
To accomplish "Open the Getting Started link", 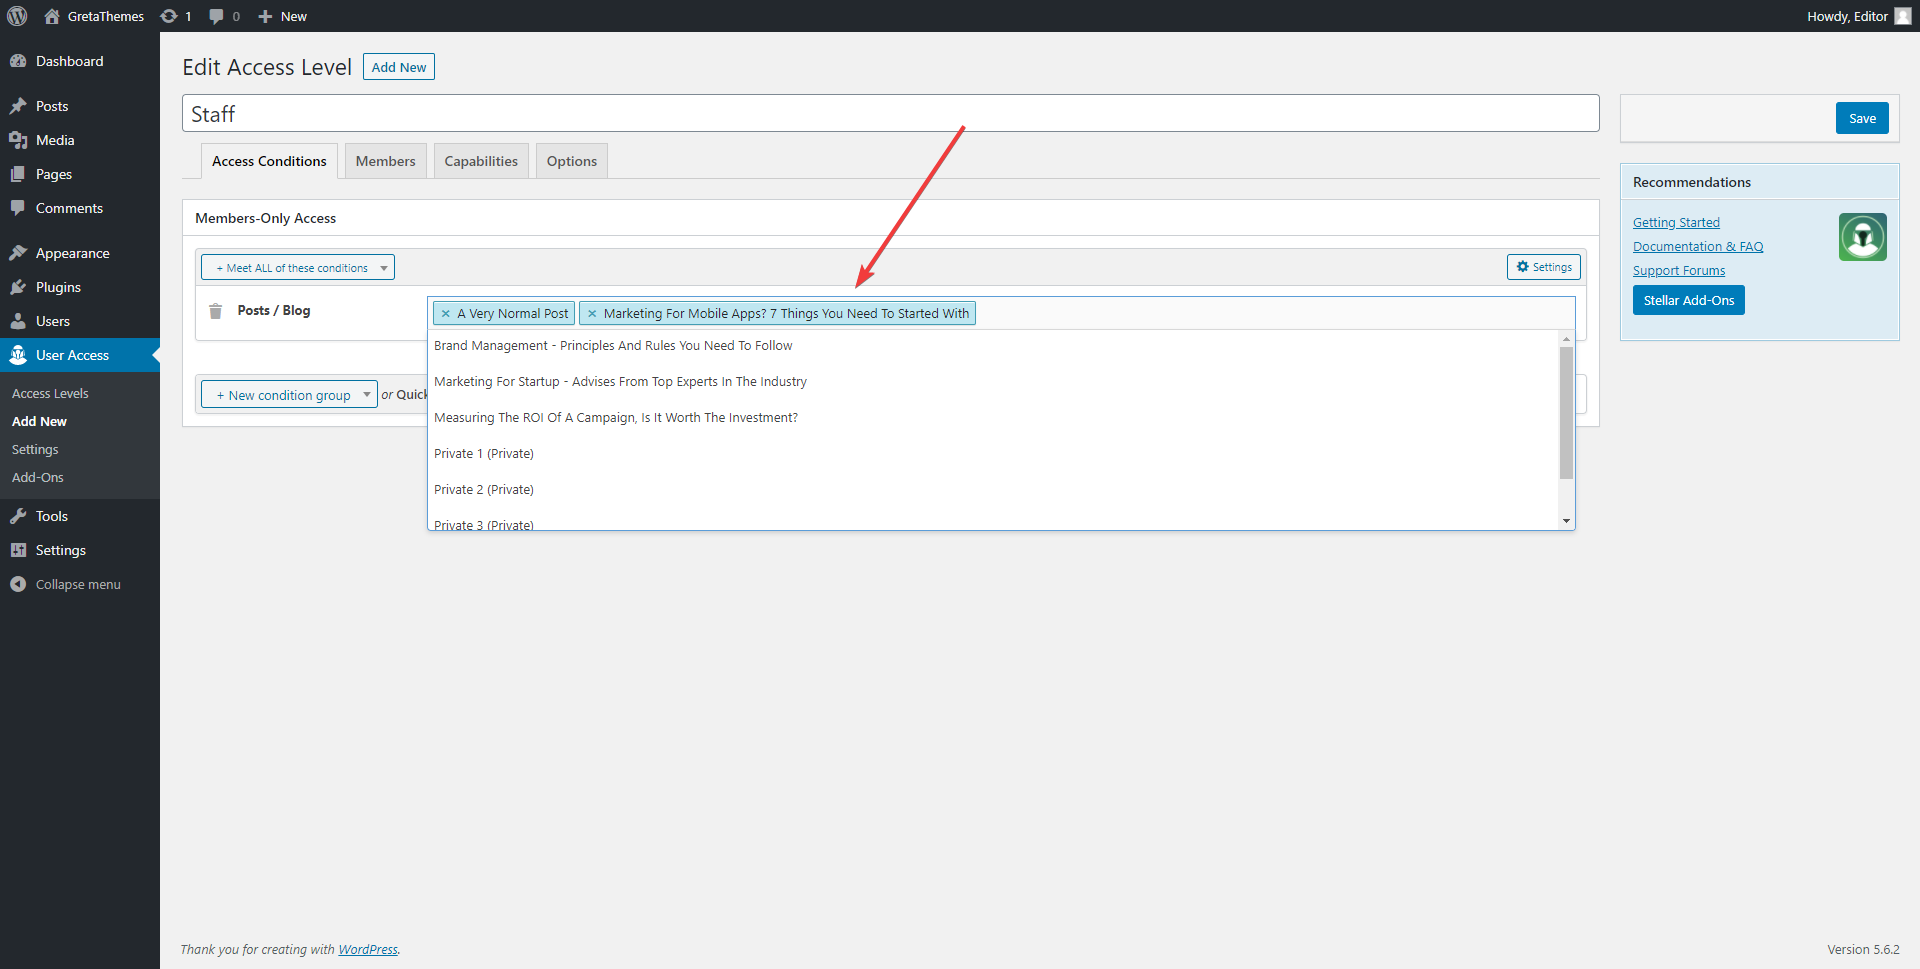I will tap(1676, 222).
